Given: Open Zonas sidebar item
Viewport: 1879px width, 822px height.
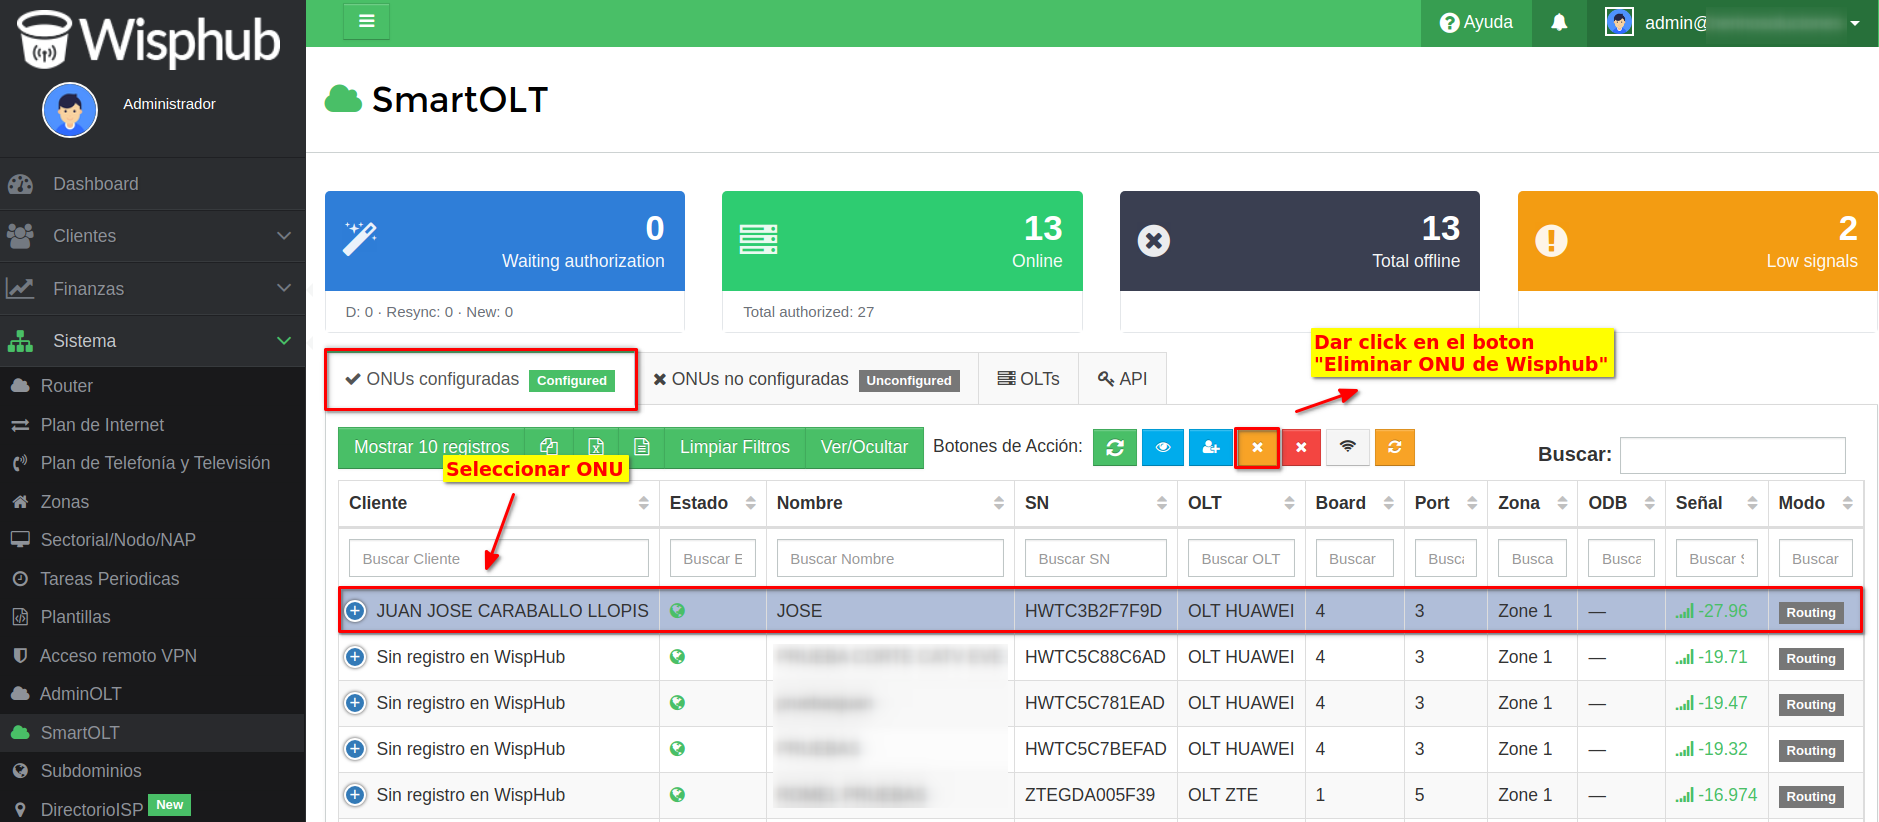Looking at the screenshot, I should (152, 502).
